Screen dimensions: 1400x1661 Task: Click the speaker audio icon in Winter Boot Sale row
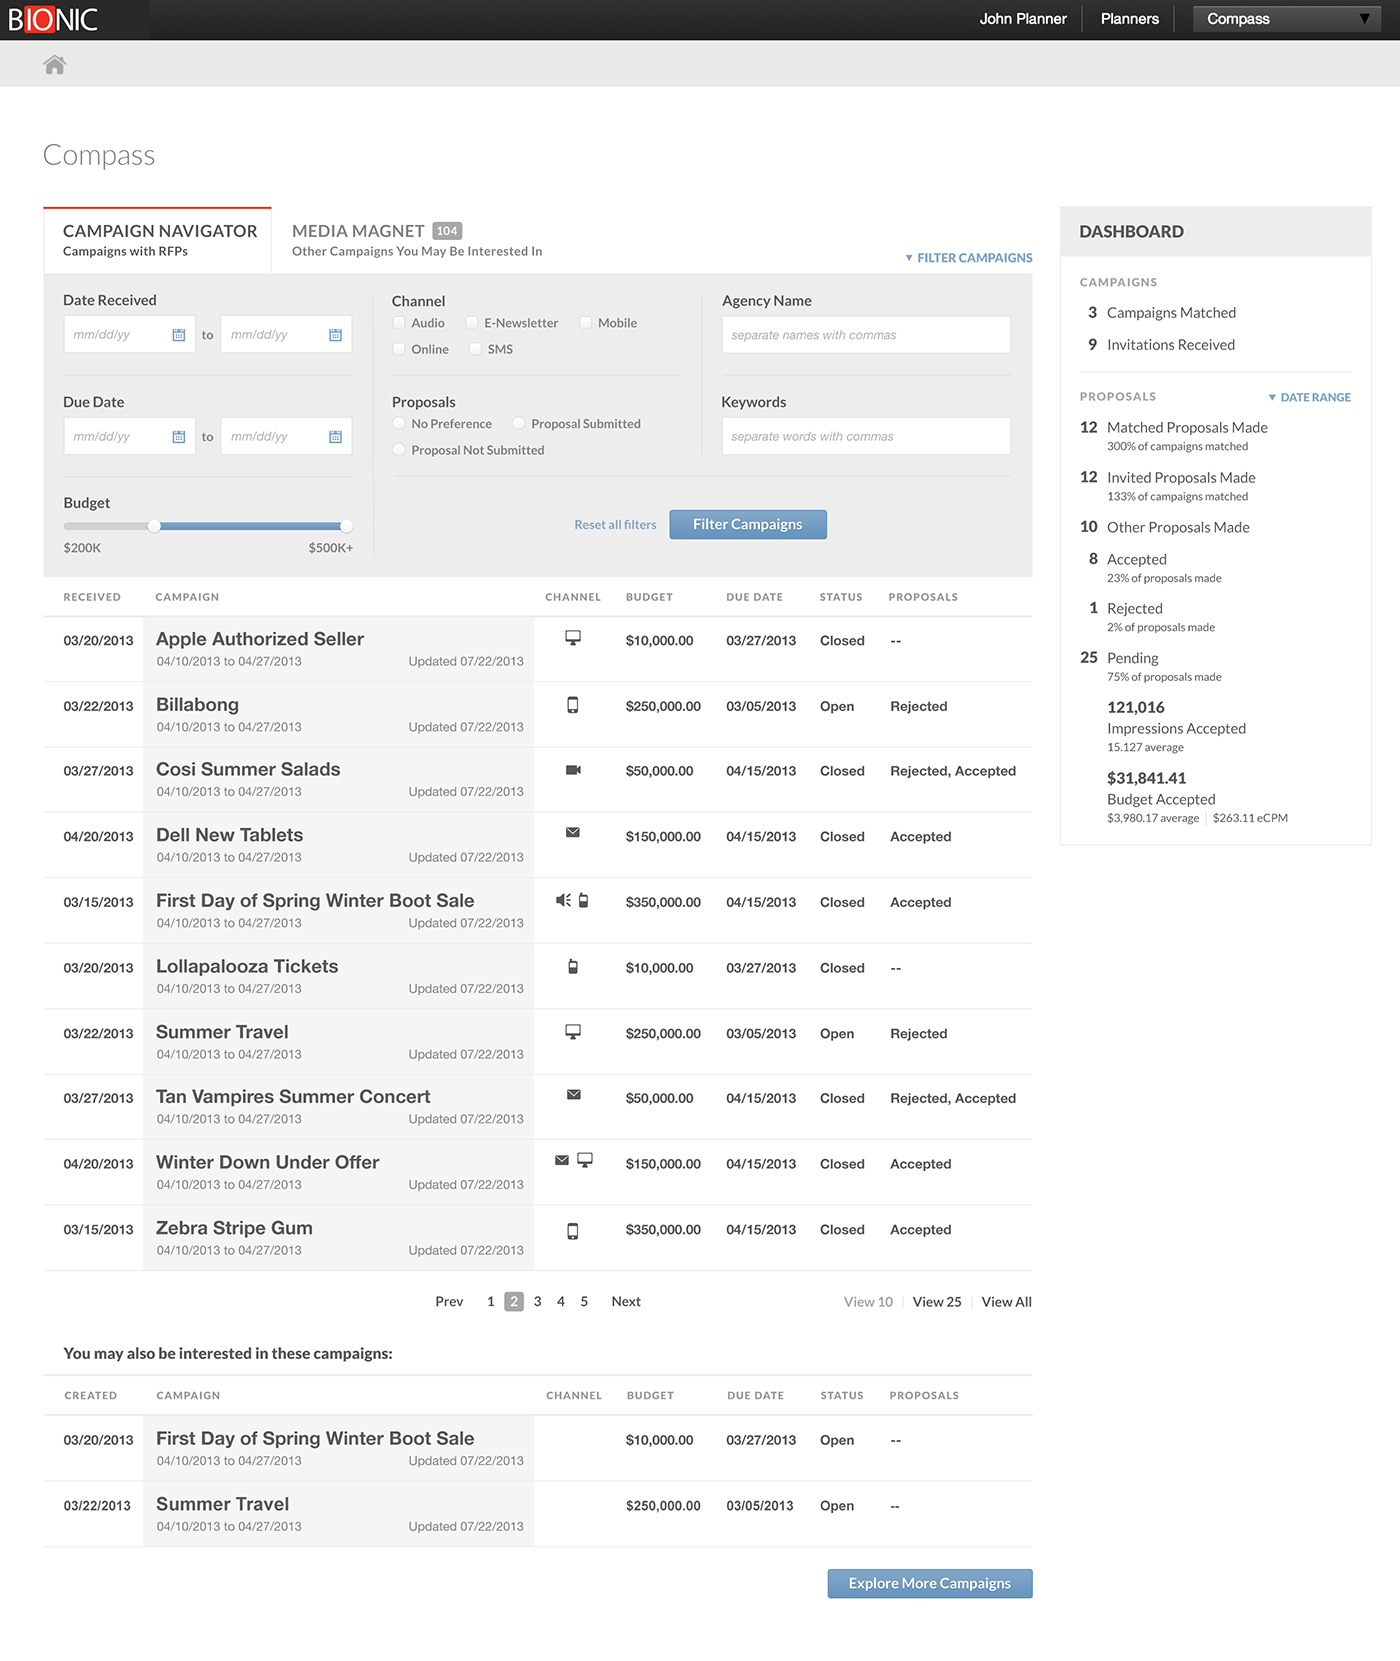(563, 900)
